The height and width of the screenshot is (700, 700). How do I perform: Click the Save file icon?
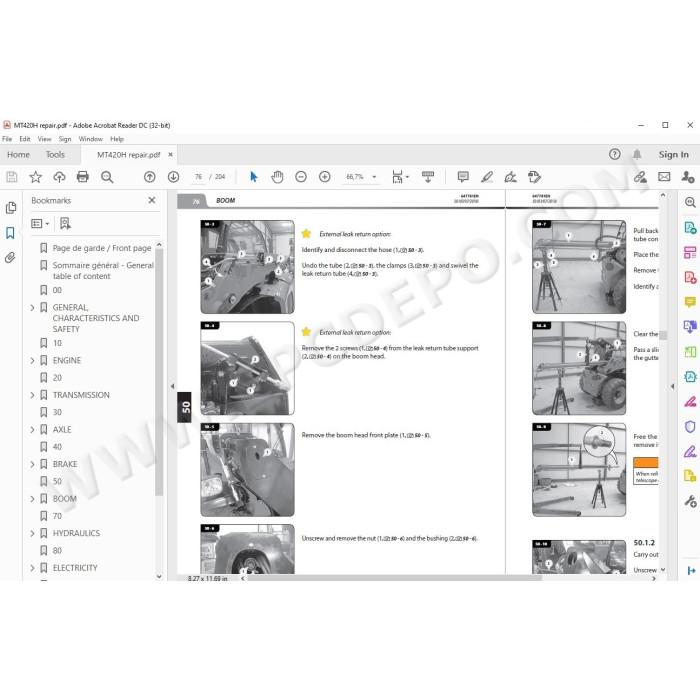tap(12, 177)
